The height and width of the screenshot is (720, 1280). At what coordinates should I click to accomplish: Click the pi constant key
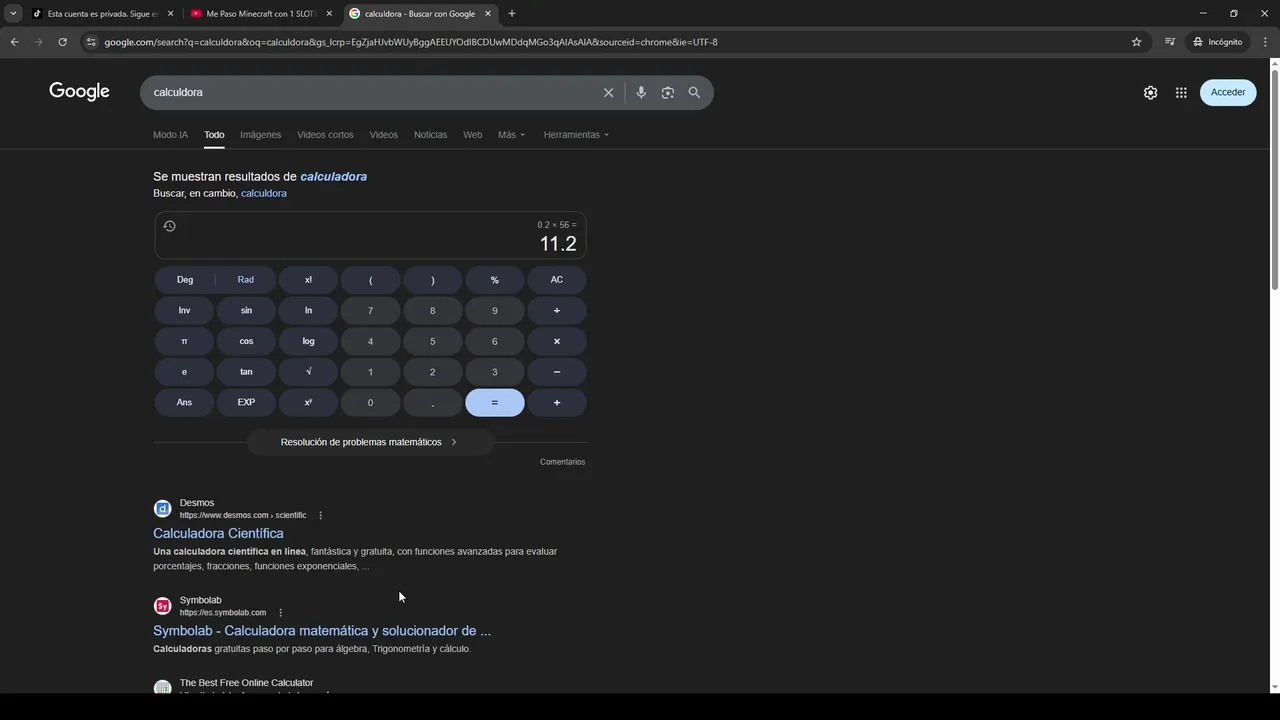(184, 341)
